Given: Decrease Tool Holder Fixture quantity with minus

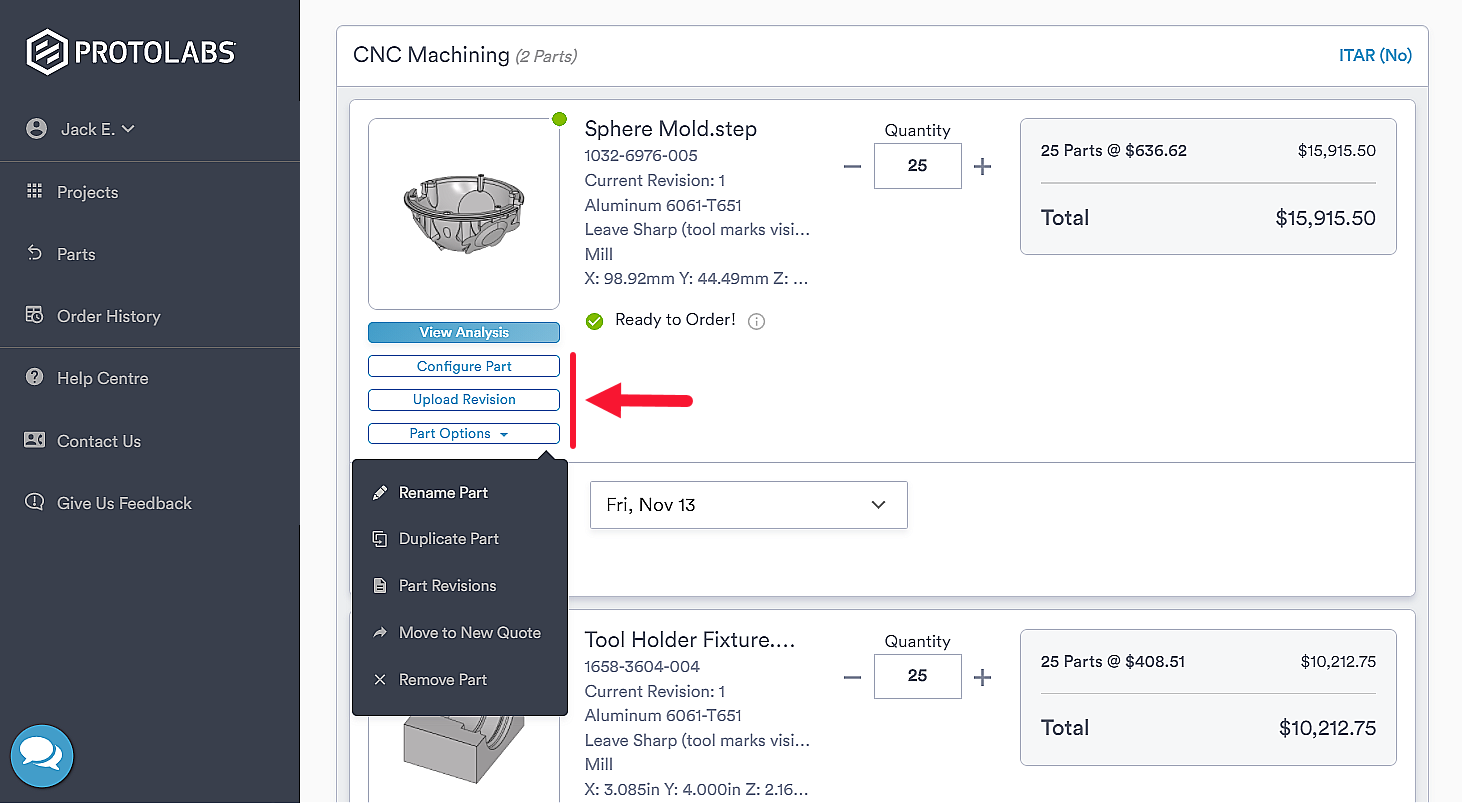Looking at the screenshot, I should click(852, 677).
